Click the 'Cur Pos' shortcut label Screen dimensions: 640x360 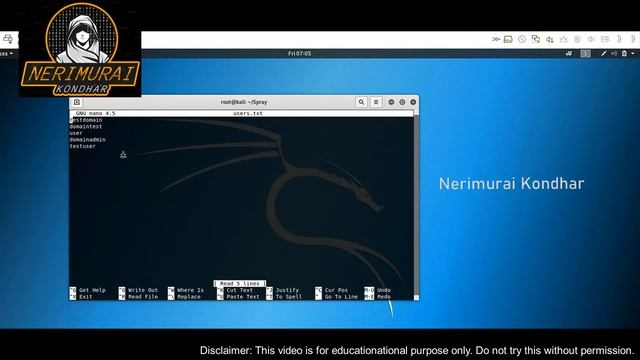point(336,290)
